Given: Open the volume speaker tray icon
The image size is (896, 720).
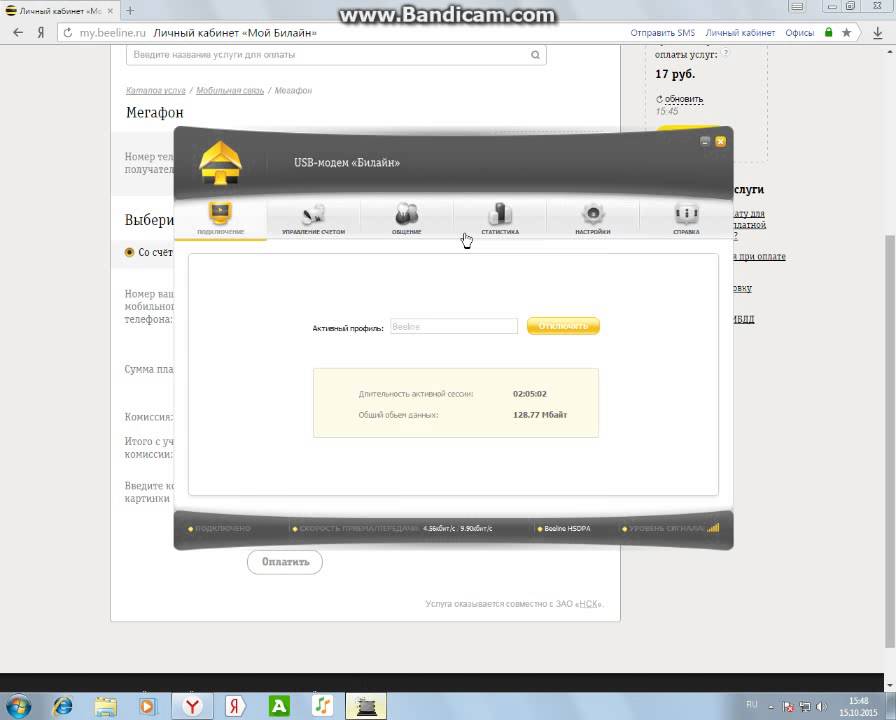Looking at the screenshot, I should coord(822,707).
